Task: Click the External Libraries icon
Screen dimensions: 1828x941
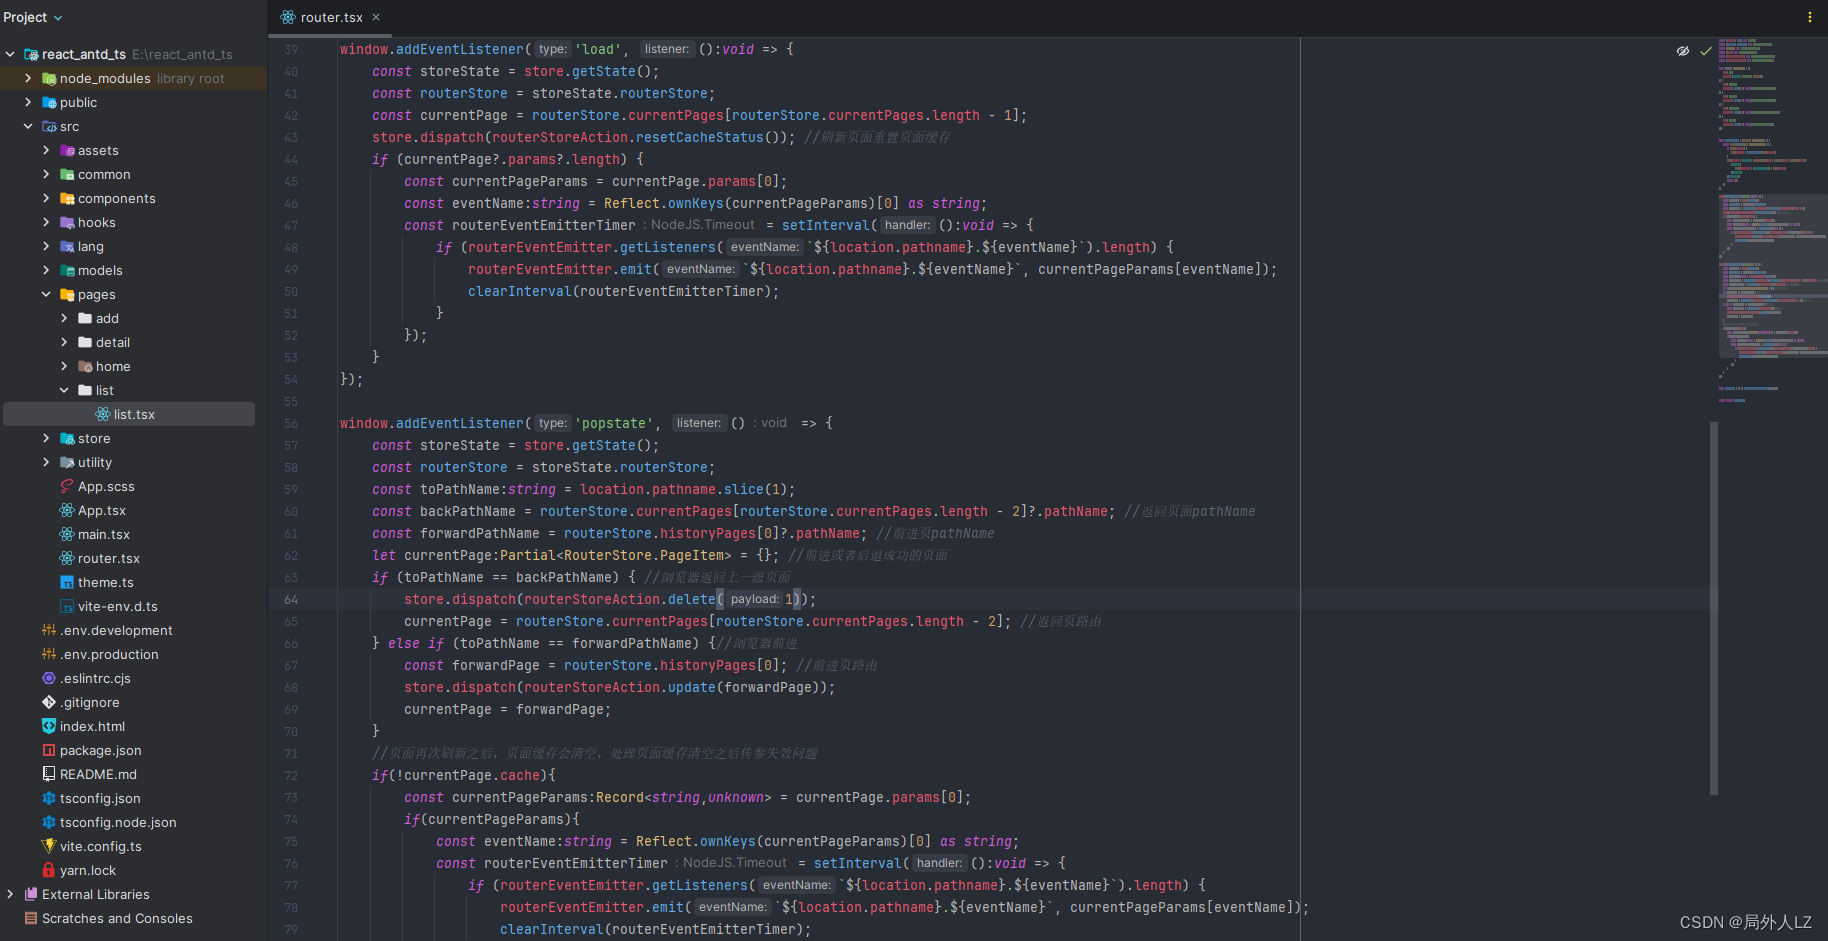Action: pyautogui.click(x=31, y=894)
